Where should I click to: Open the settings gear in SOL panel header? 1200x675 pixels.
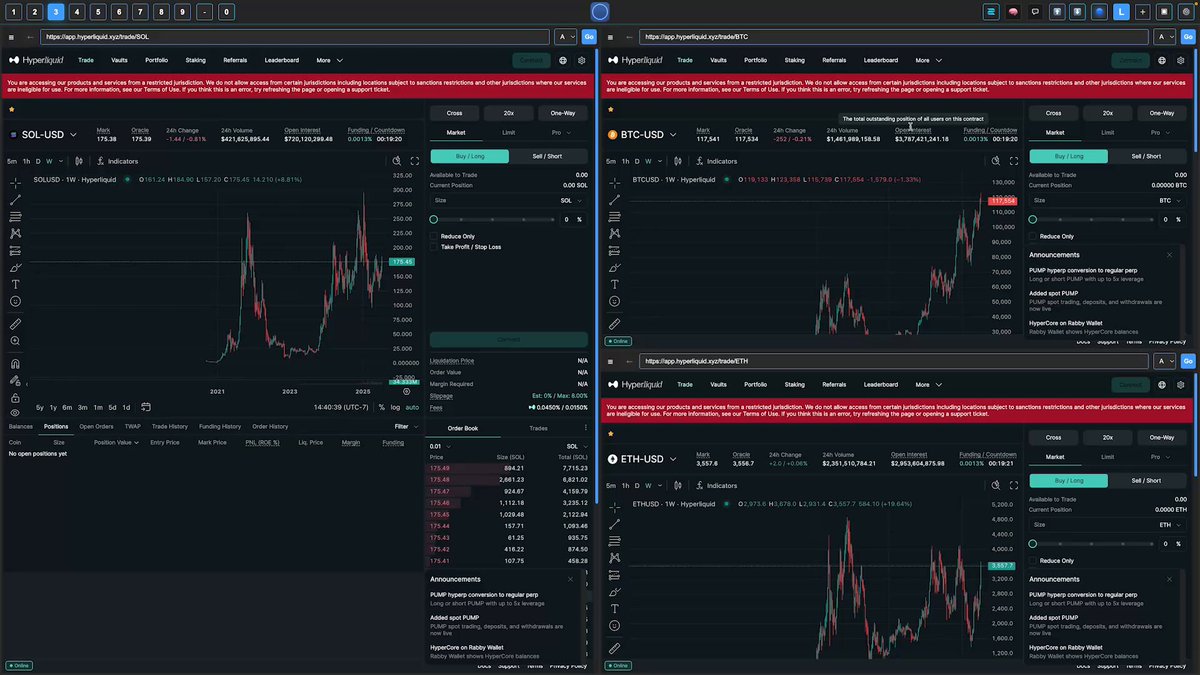coord(581,60)
